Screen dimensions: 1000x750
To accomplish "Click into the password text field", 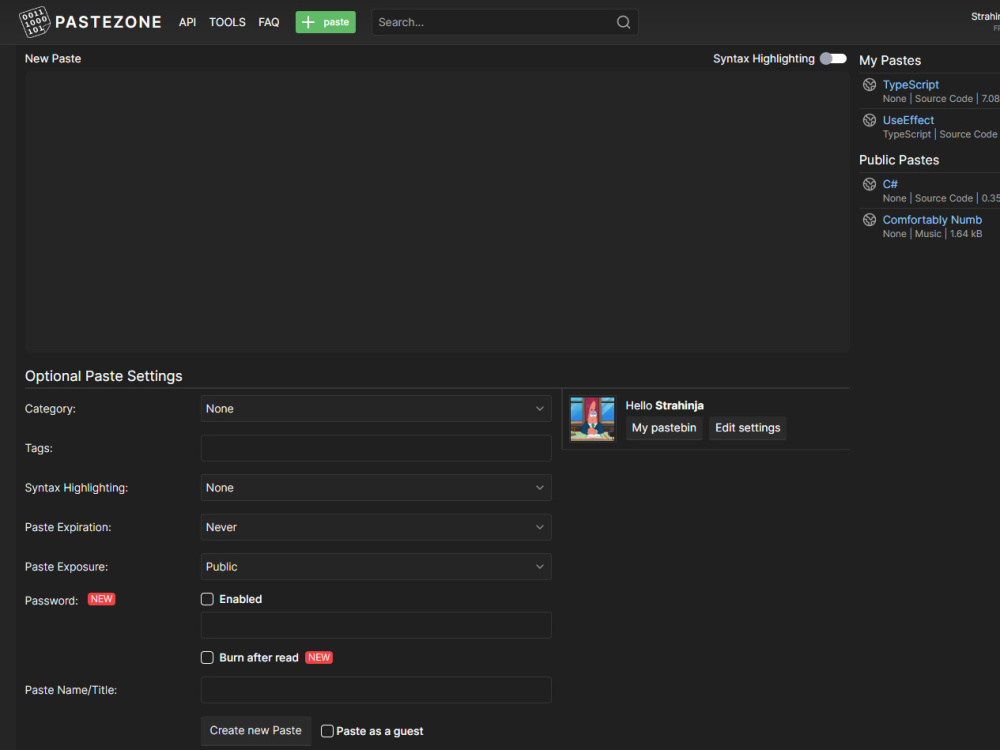I will [x=376, y=626].
